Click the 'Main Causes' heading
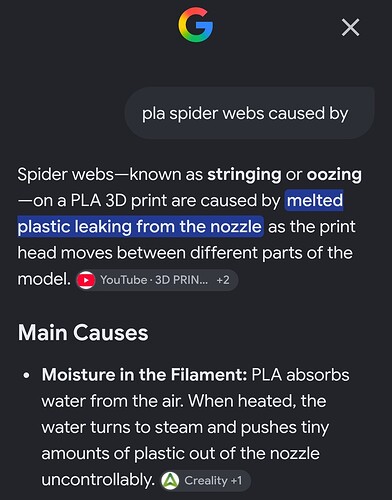The image size is (392, 500). (x=83, y=333)
